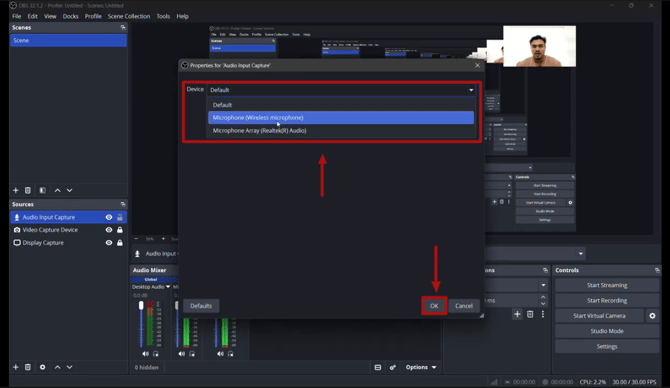Open scene filters icon in Scenes toolbar
670x388 pixels.
click(x=42, y=190)
